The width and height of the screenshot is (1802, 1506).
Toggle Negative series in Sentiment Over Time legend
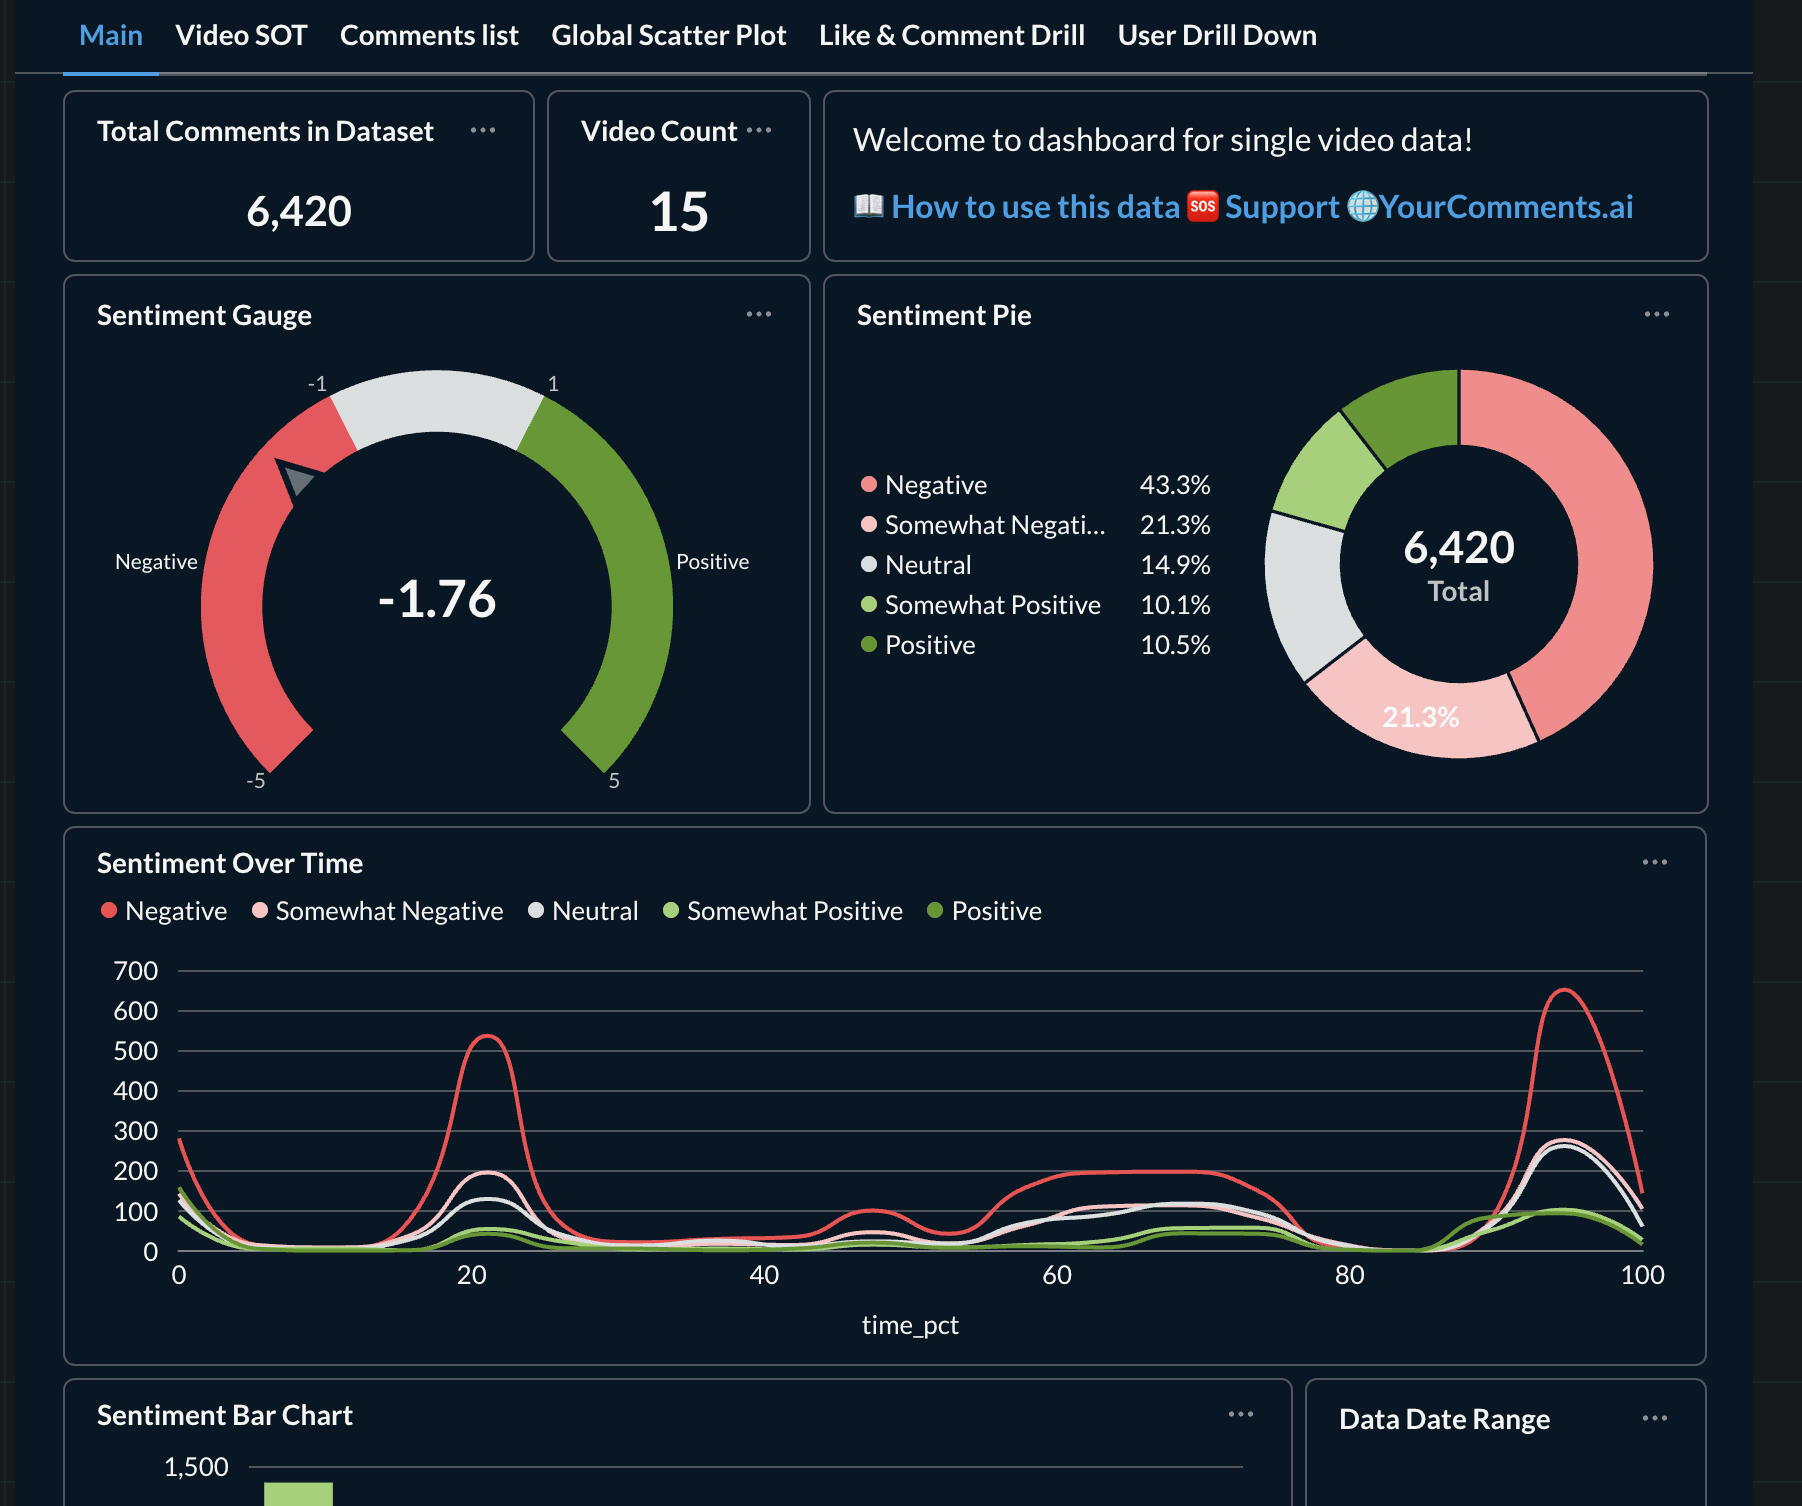pos(165,911)
